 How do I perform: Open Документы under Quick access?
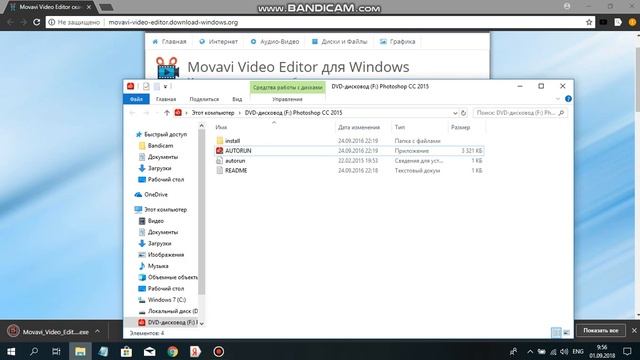(x=162, y=157)
